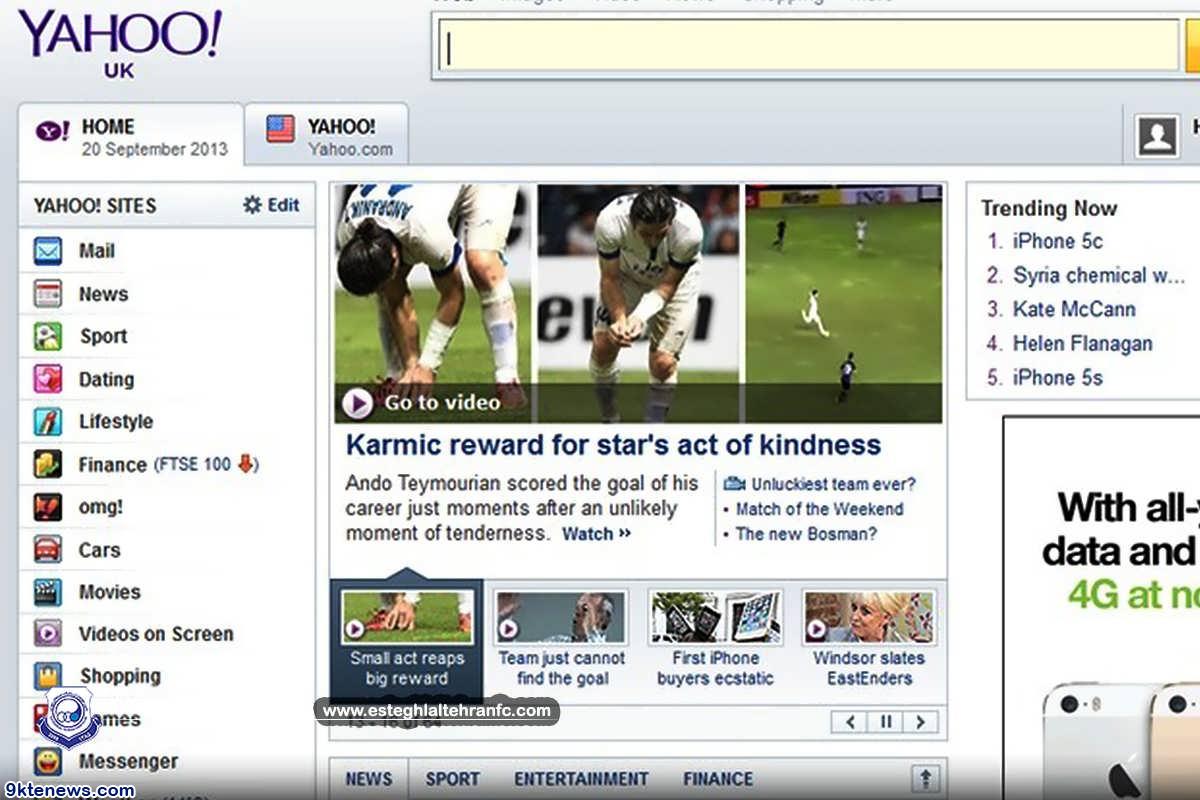Click the Yahoo UK logo
Screen dimensions: 1200x800
pos(119,42)
